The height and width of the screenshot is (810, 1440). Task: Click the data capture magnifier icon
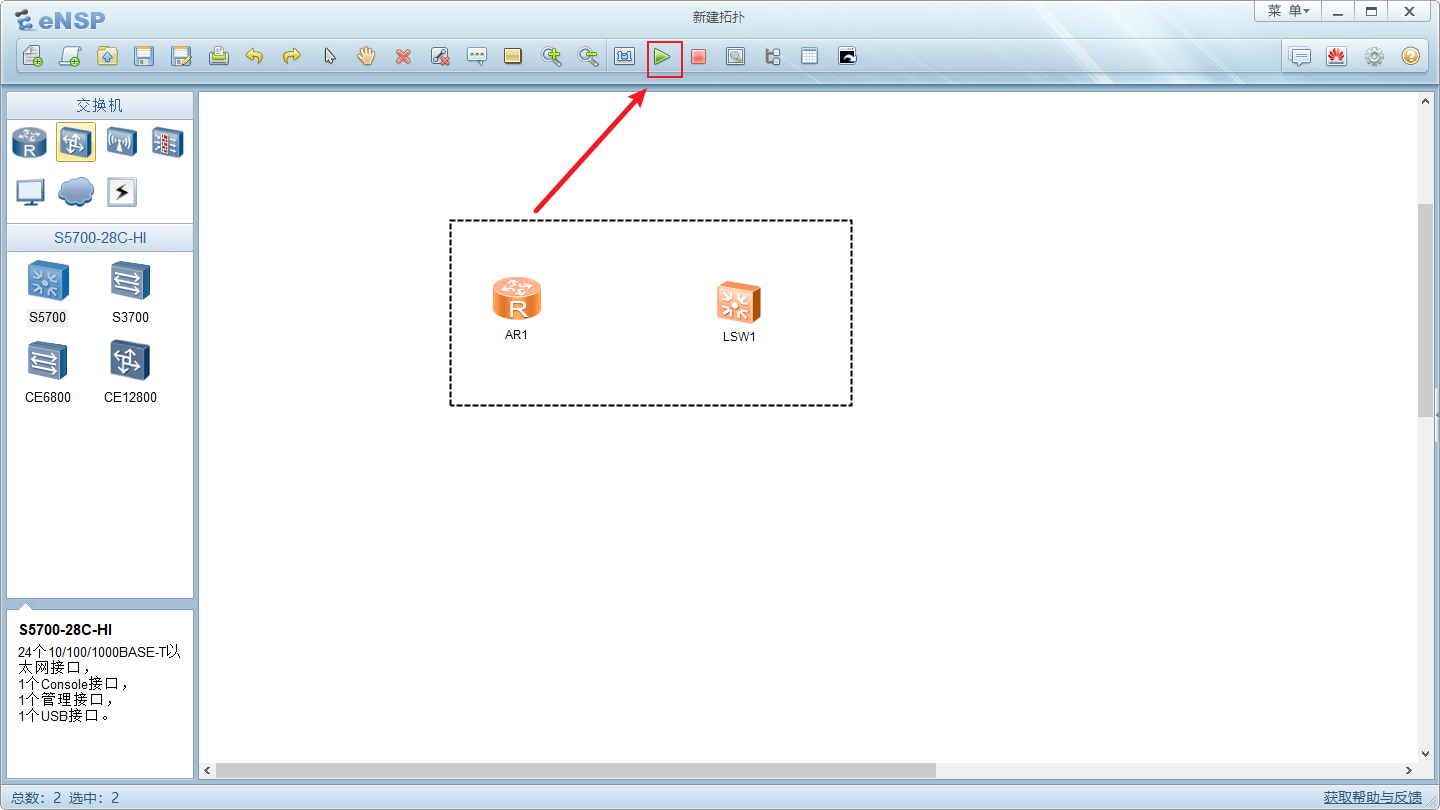(735, 56)
